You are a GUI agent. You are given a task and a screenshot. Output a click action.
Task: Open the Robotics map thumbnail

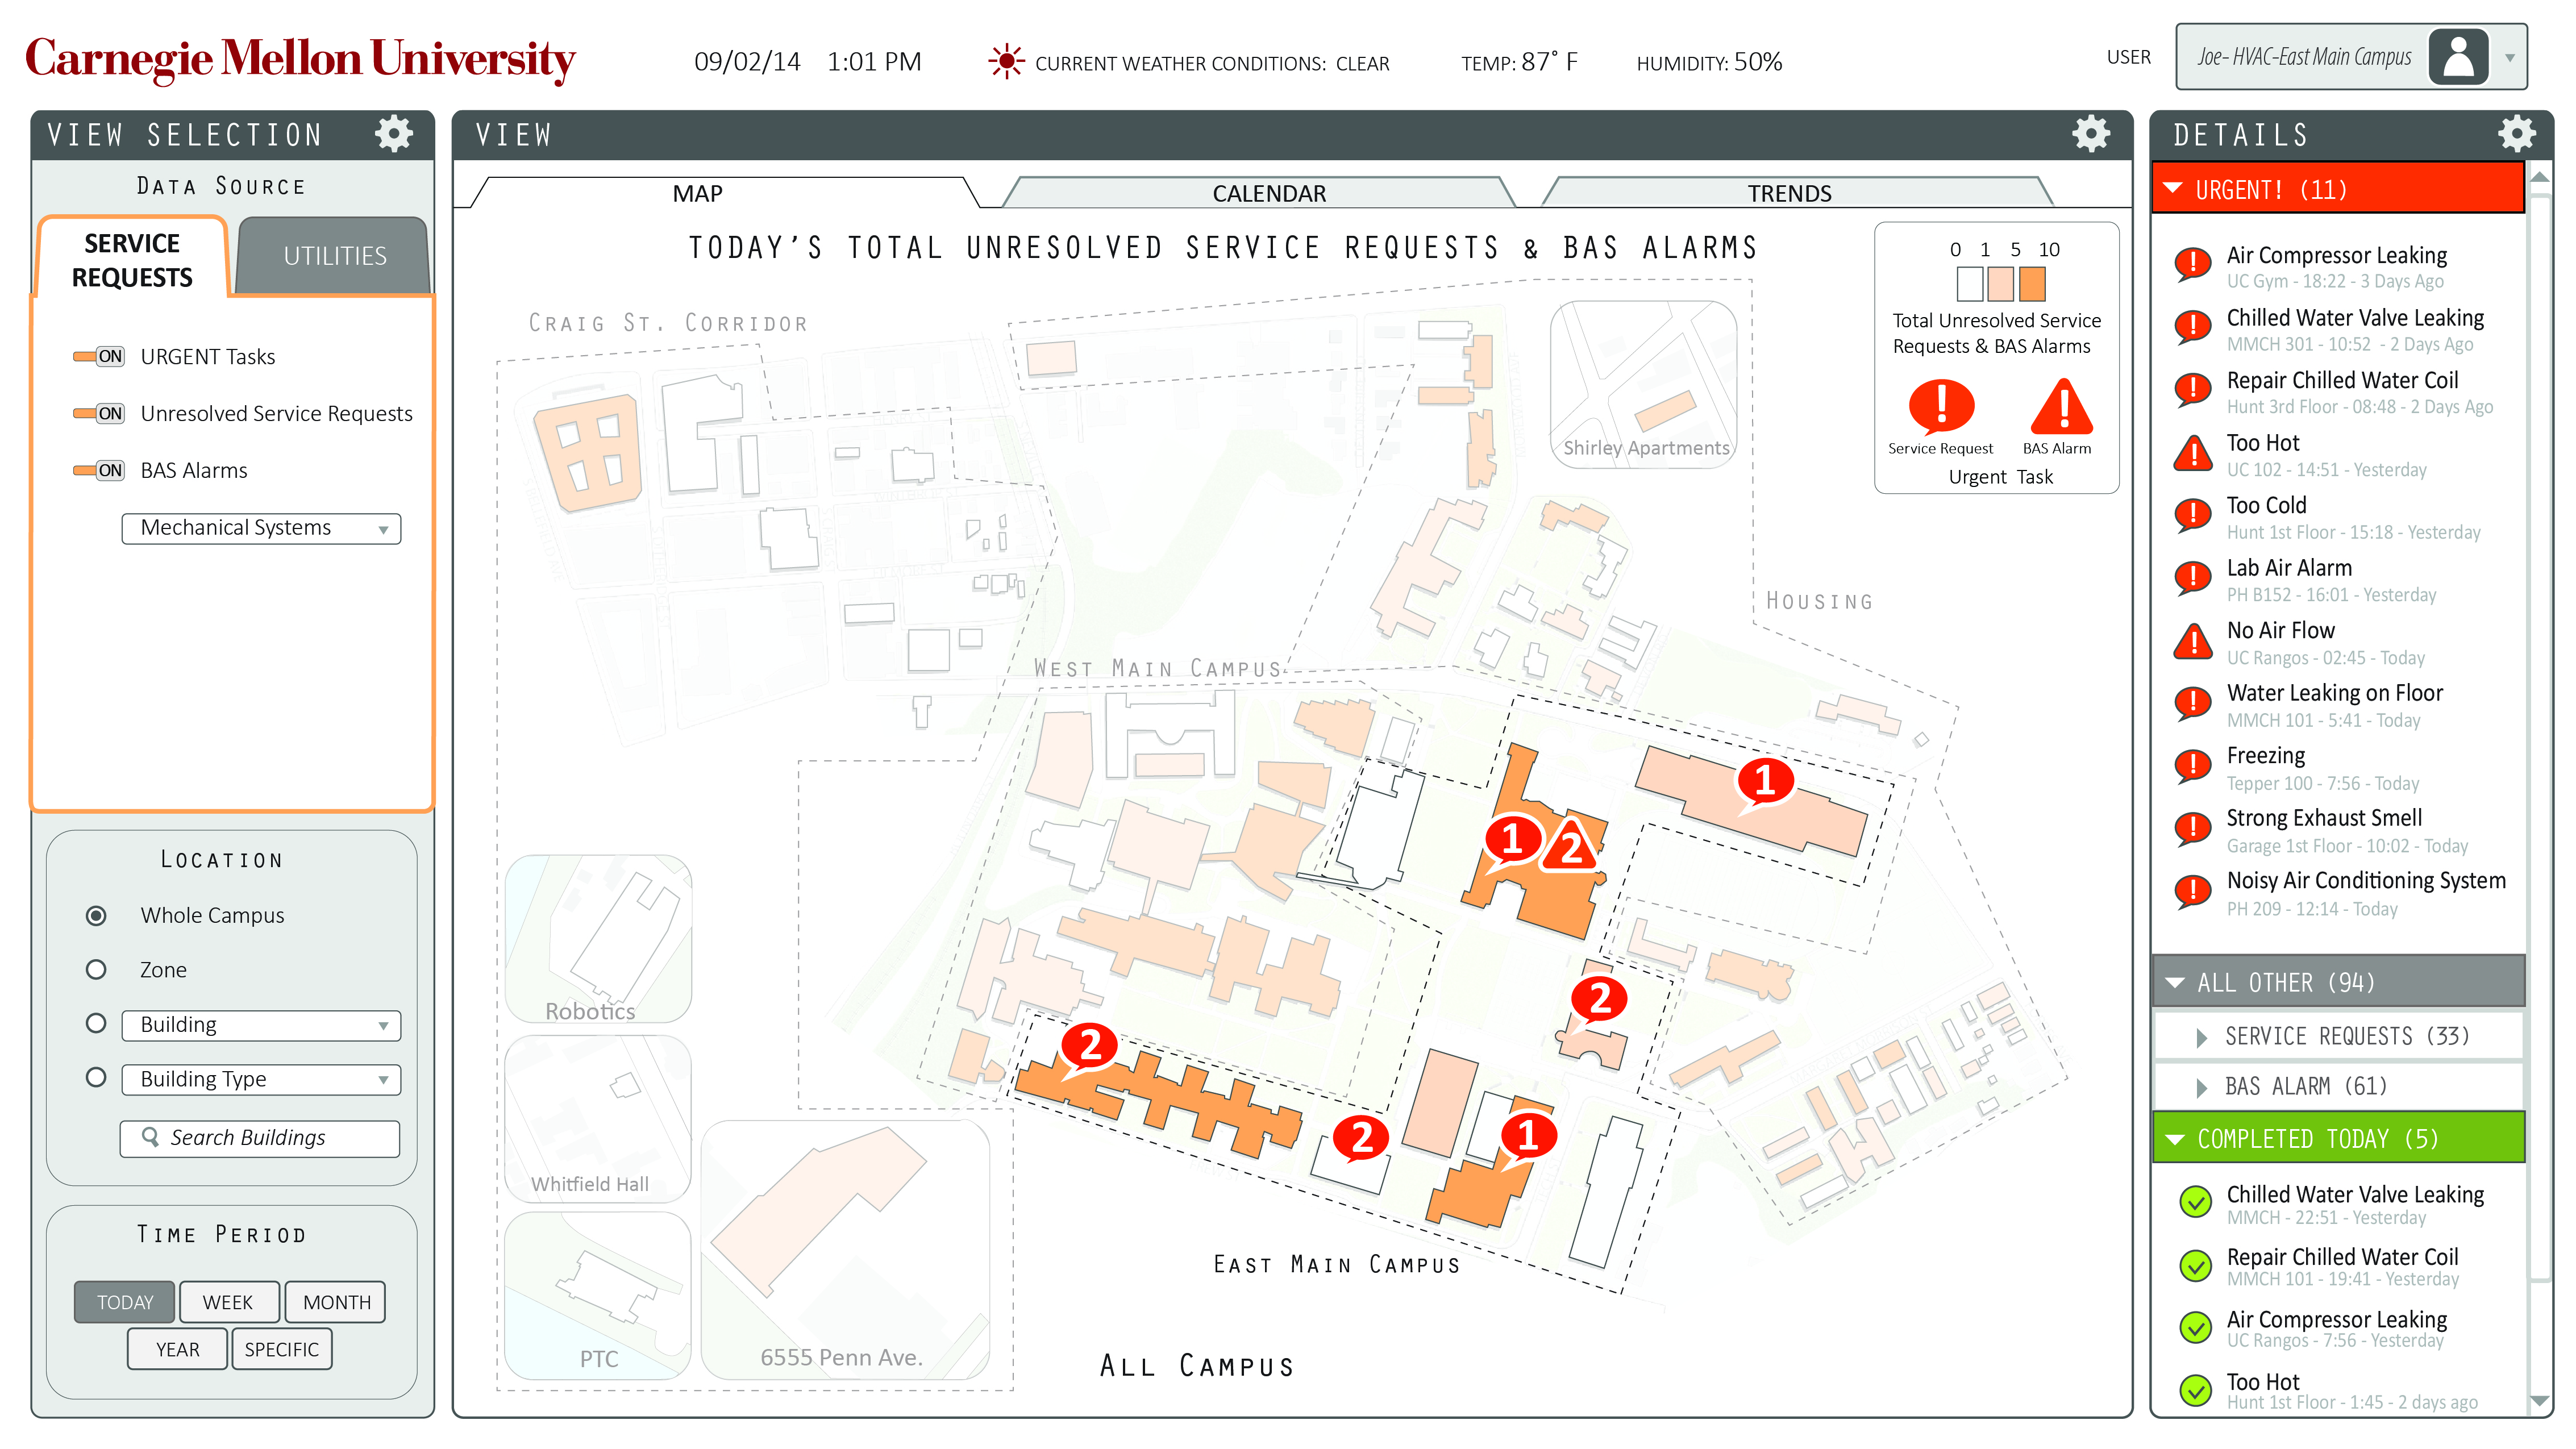597,938
